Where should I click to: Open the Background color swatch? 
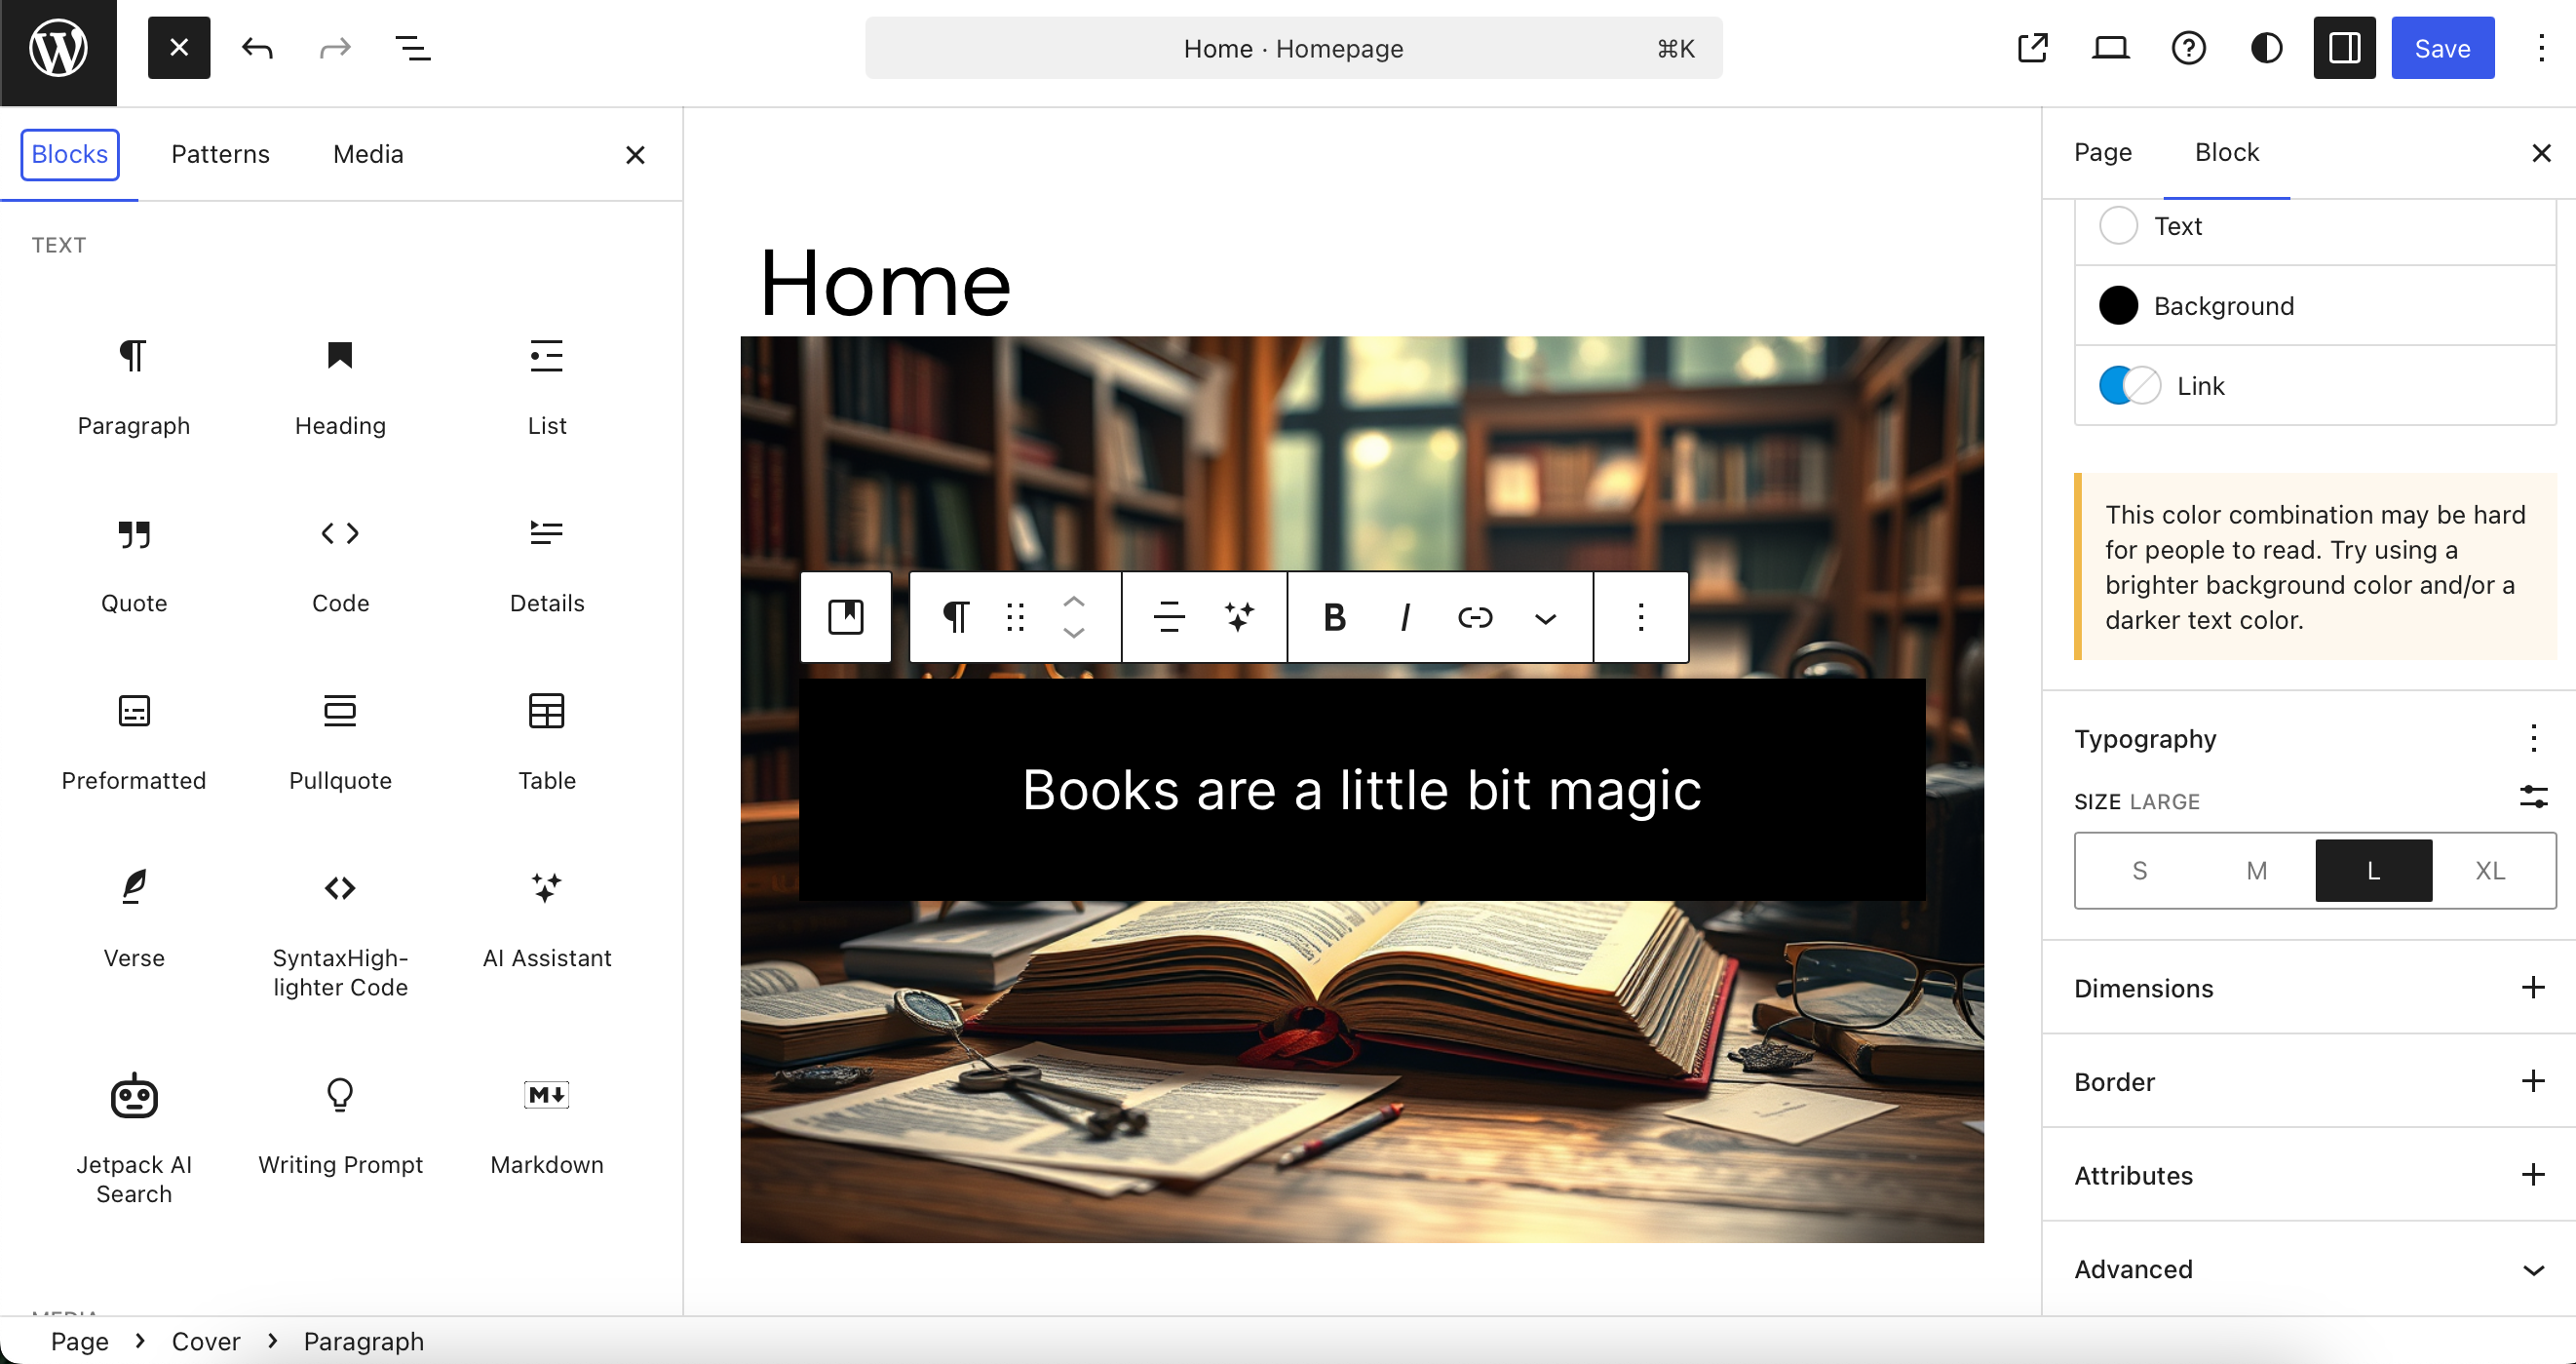2118,305
